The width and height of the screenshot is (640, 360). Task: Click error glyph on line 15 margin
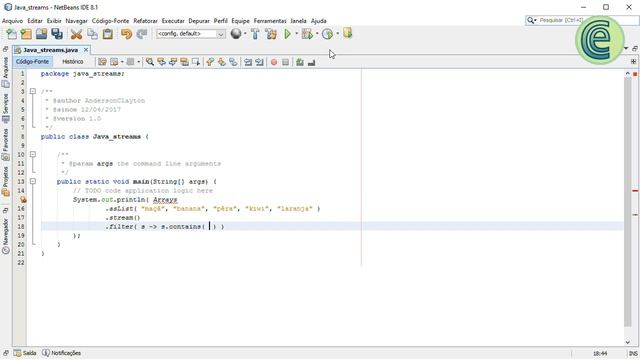[23, 200]
